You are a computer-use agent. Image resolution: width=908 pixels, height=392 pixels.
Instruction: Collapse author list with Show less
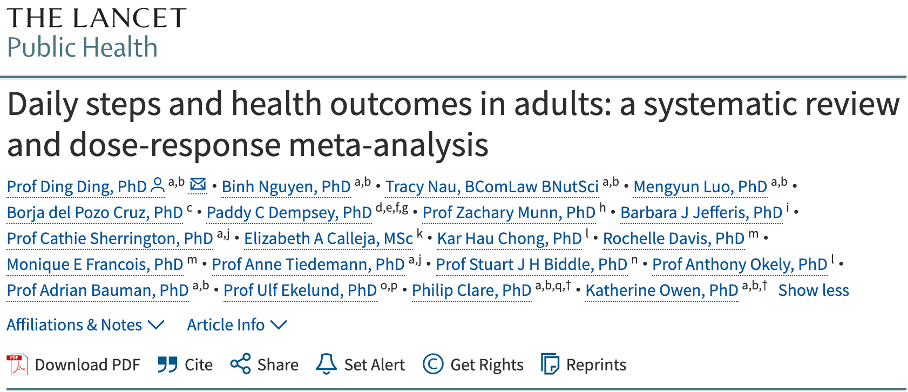(x=813, y=290)
